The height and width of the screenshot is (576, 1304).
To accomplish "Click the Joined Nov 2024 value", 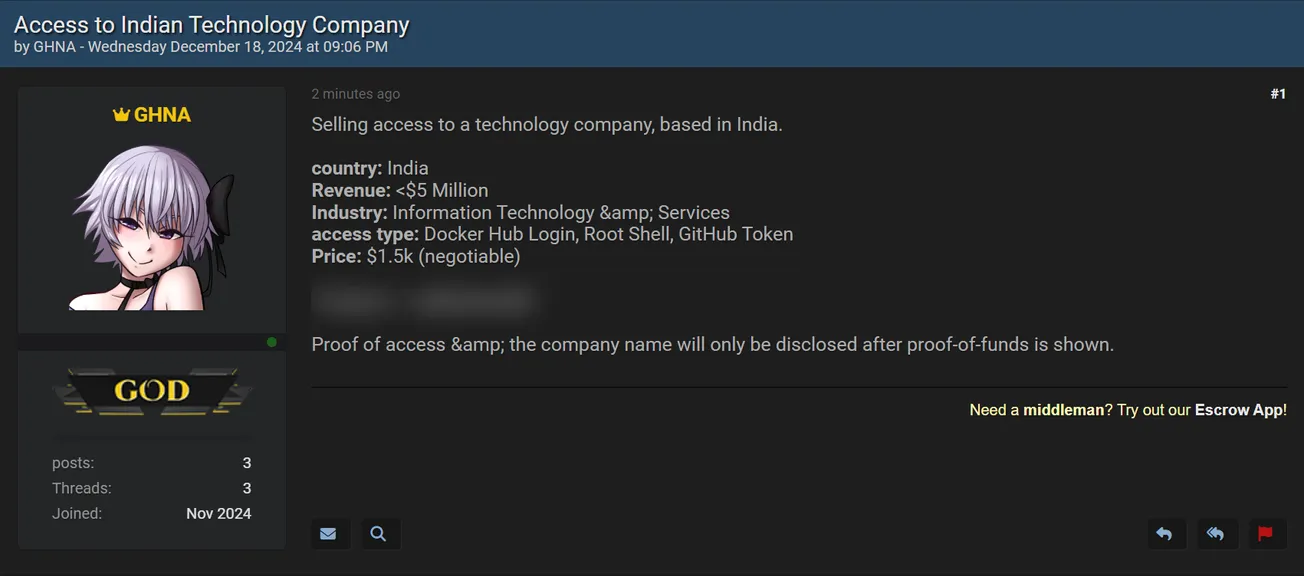I will click(219, 513).
